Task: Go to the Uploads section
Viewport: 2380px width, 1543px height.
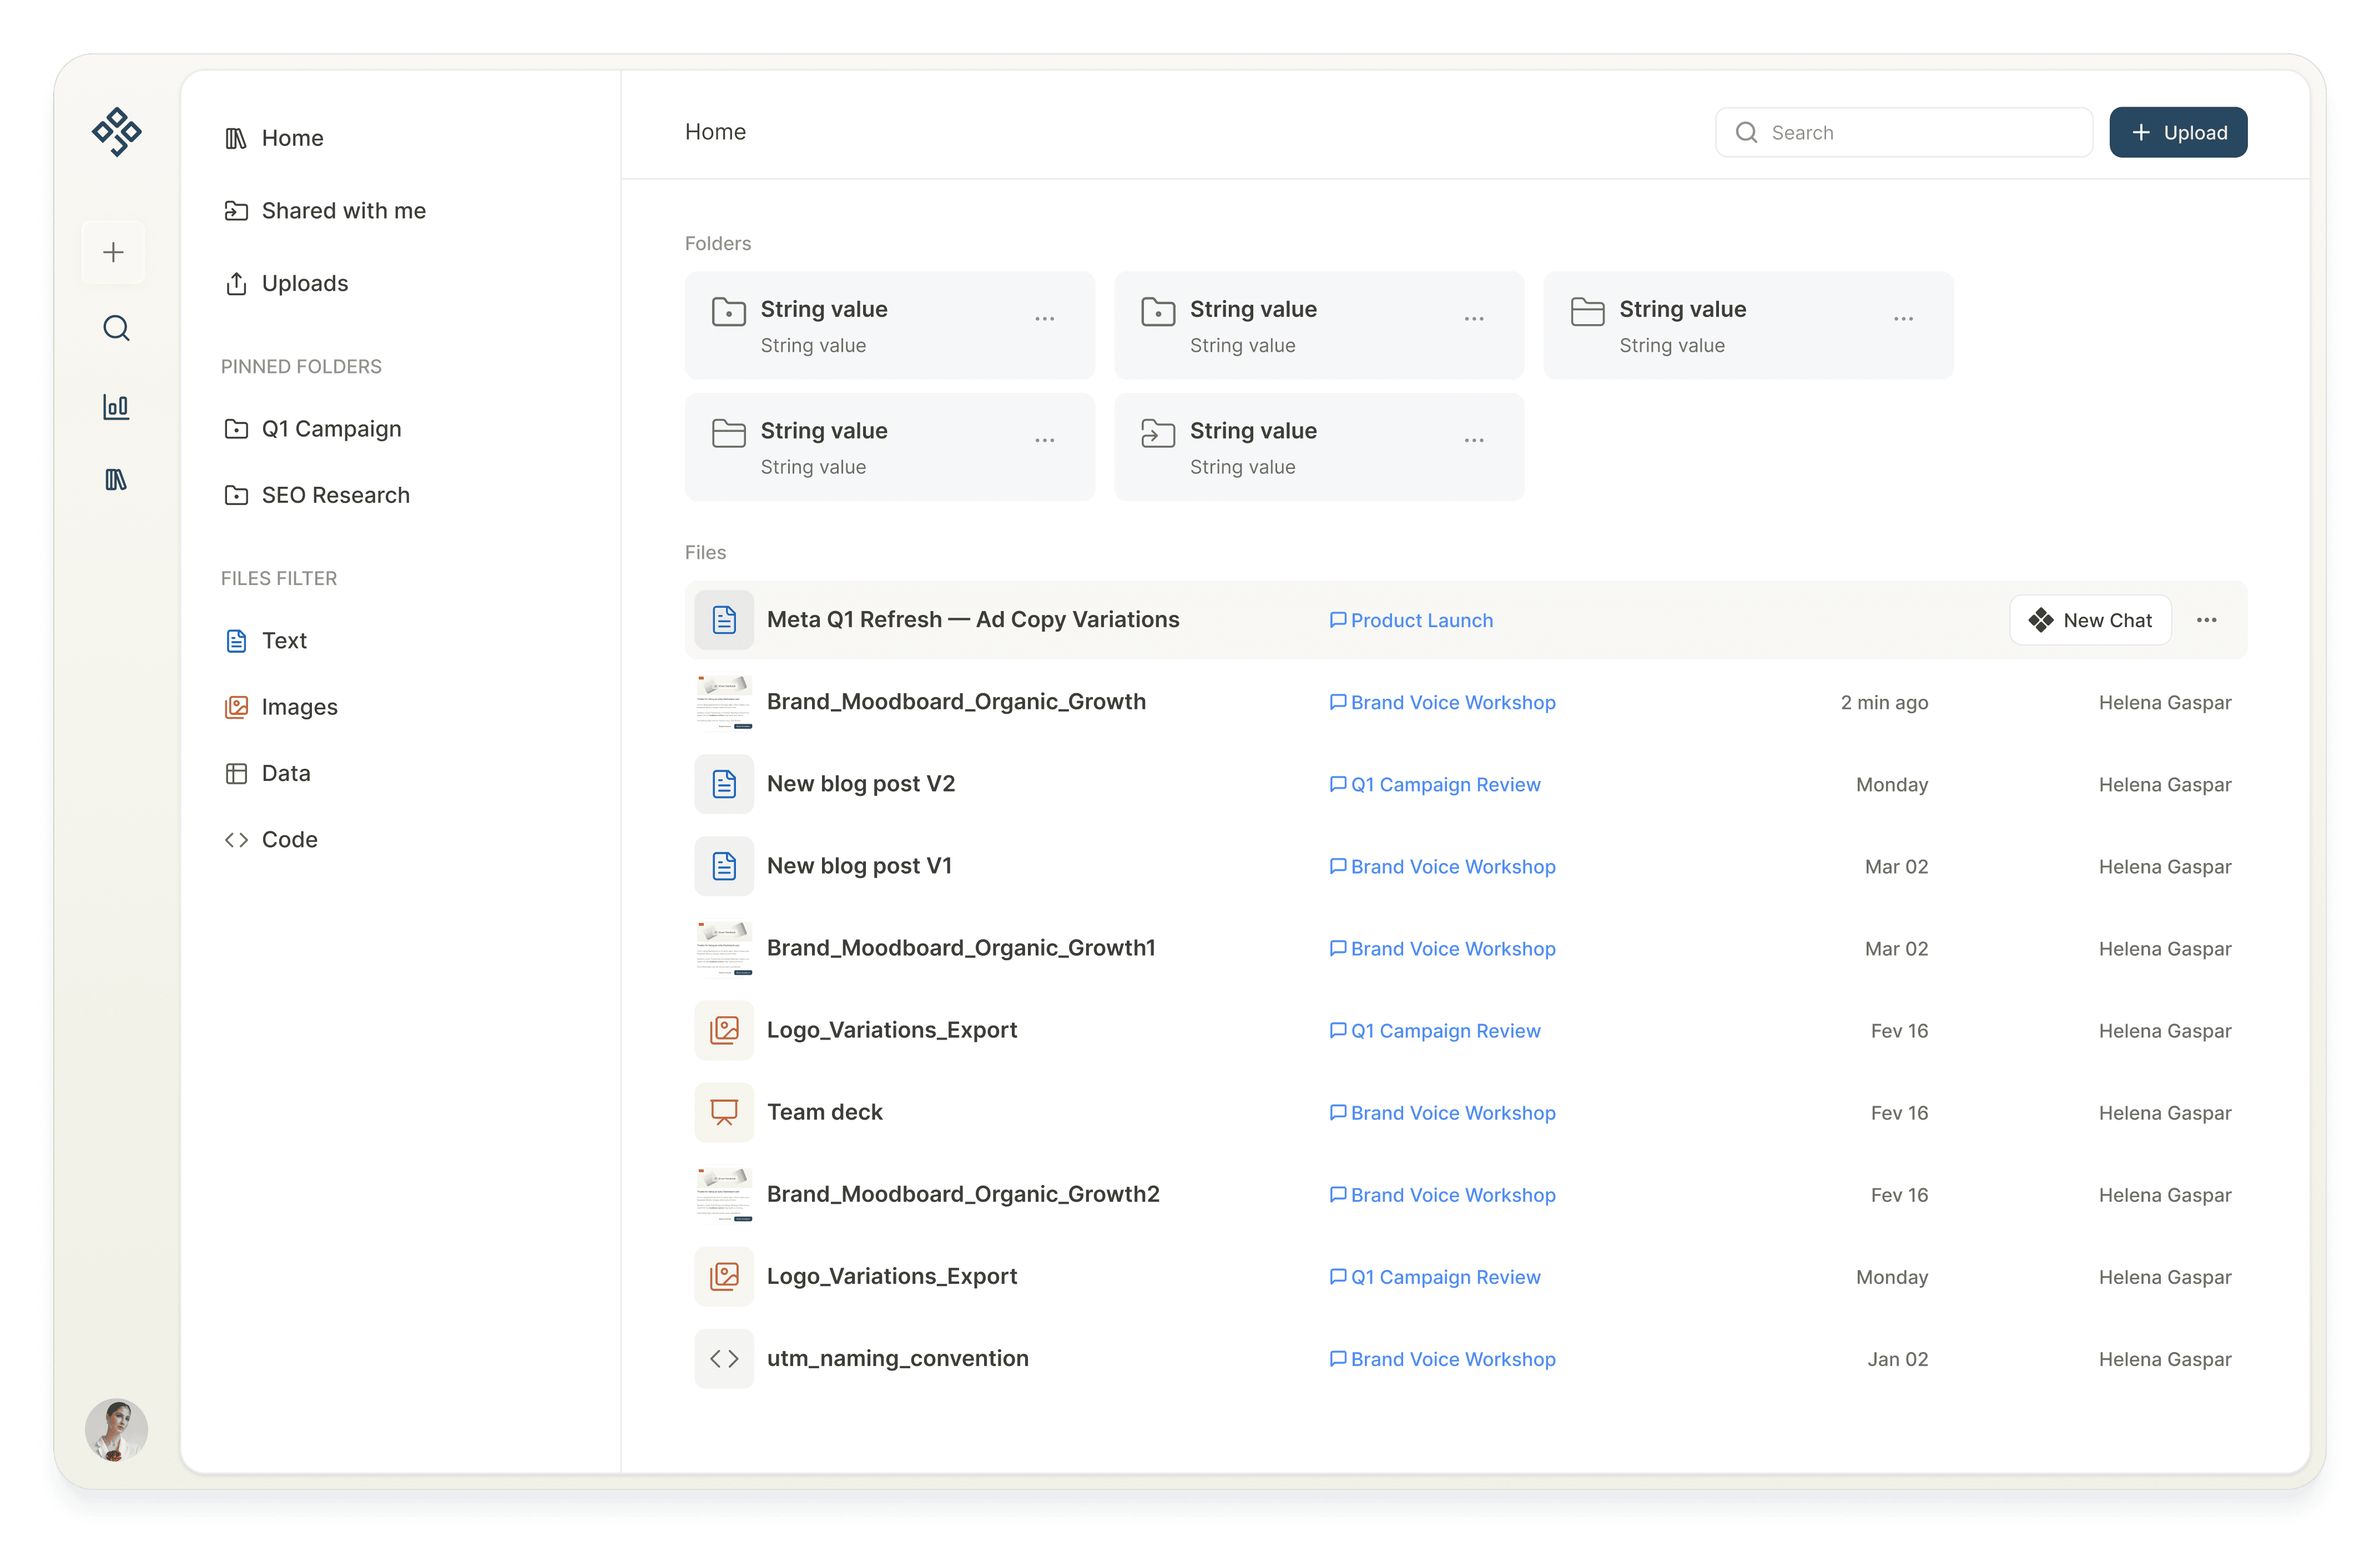Action: [x=305, y=283]
